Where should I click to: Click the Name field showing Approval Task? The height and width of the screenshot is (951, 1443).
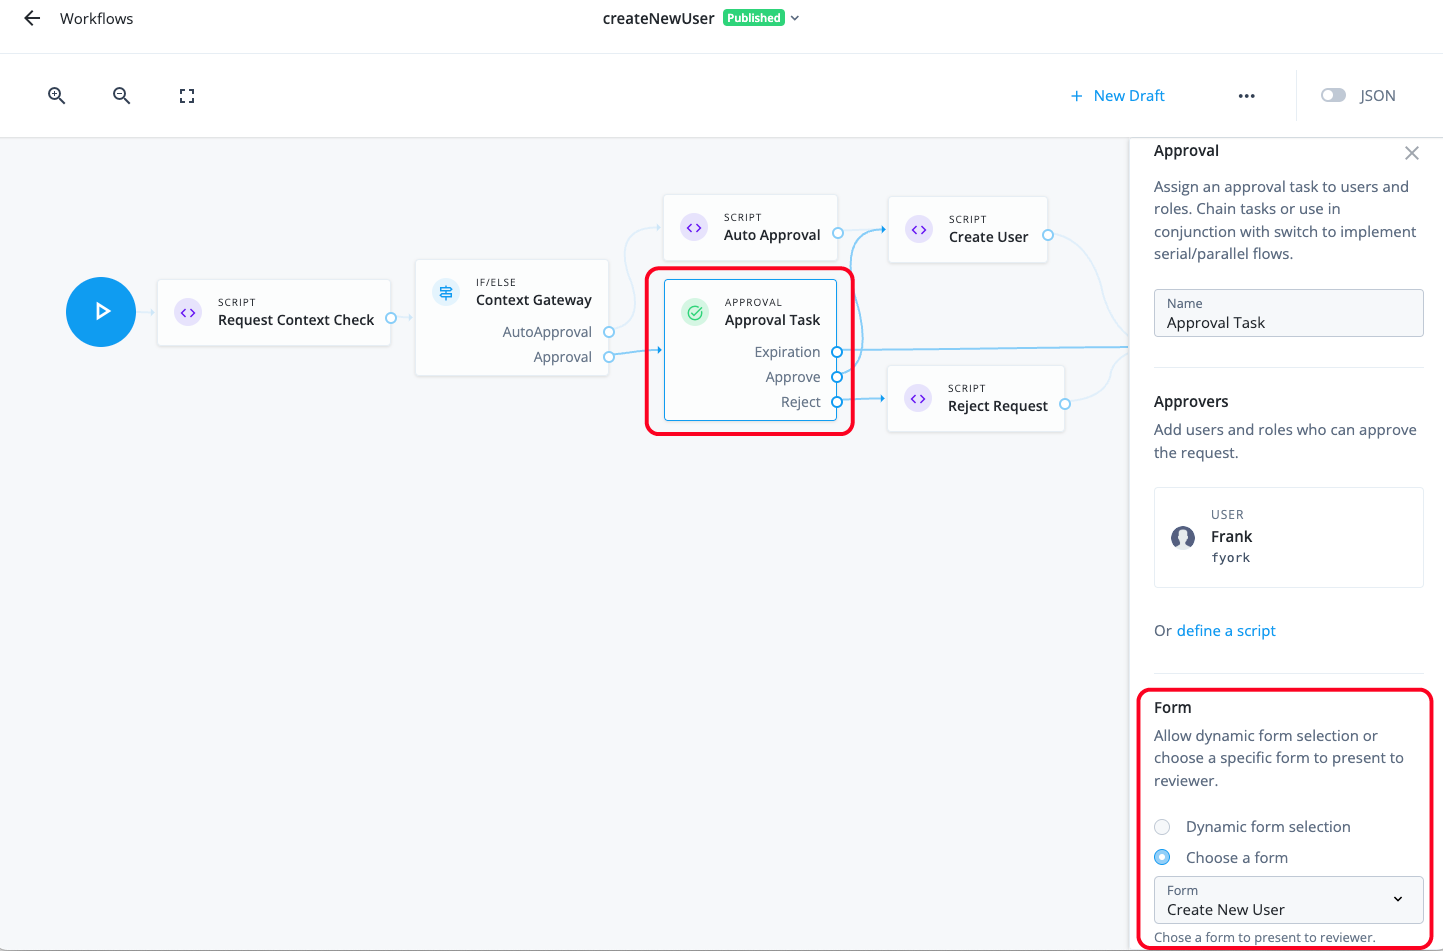(1288, 313)
